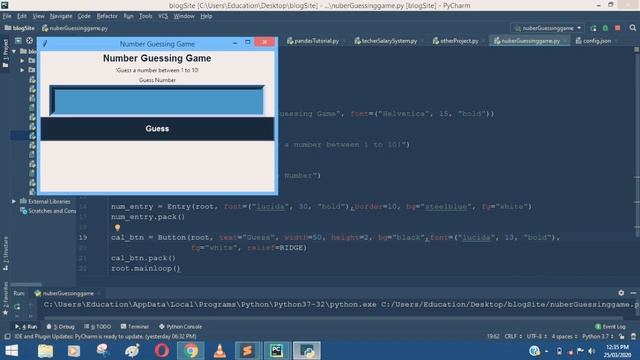
Task: Click cursor position 19:62 in status bar
Action: [493, 336]
